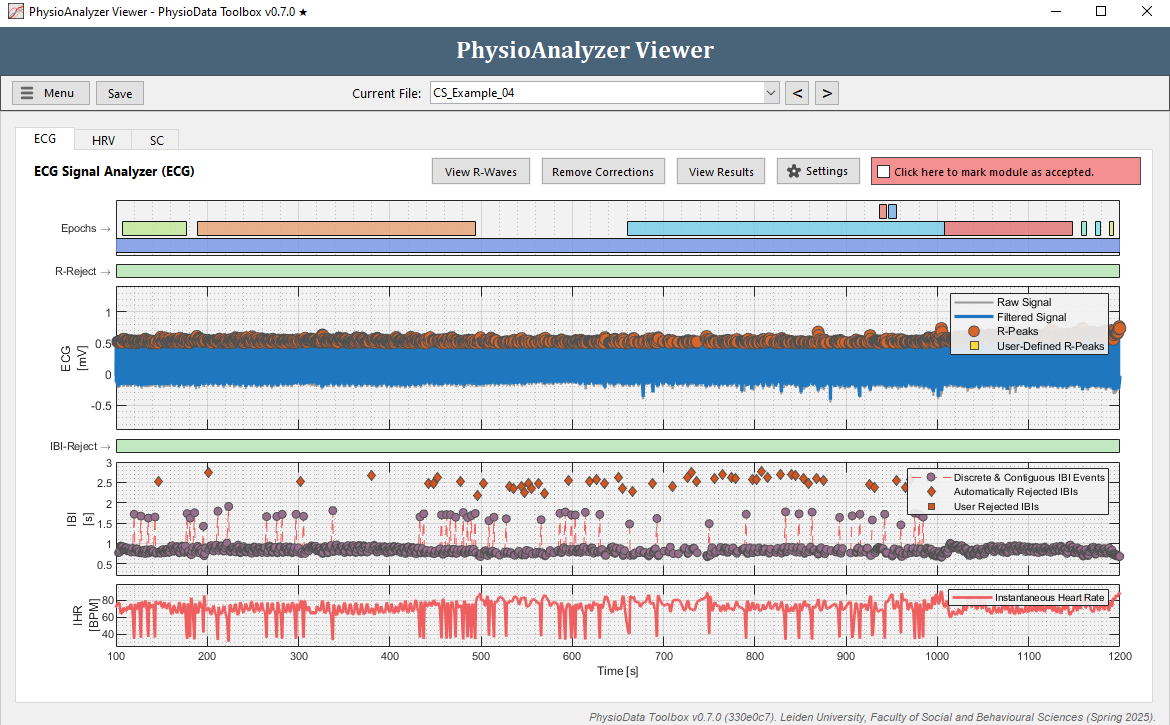Click the green R-Reject bar

pos(618,271)
